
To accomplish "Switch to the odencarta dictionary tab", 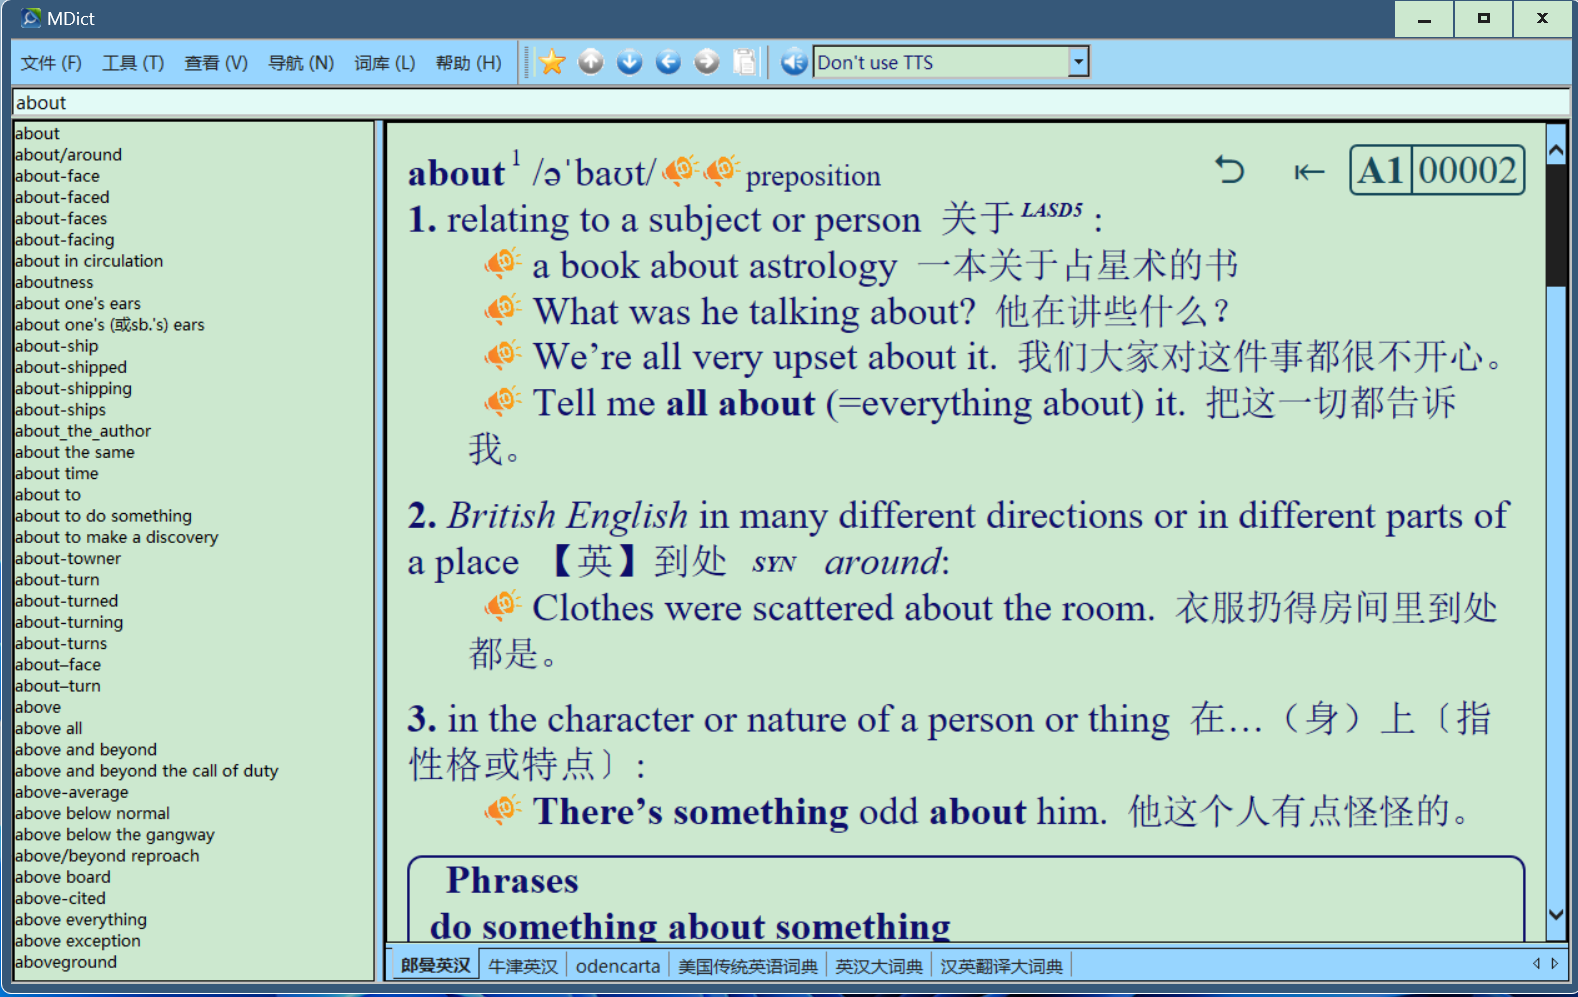I will (x=617, y=966).
